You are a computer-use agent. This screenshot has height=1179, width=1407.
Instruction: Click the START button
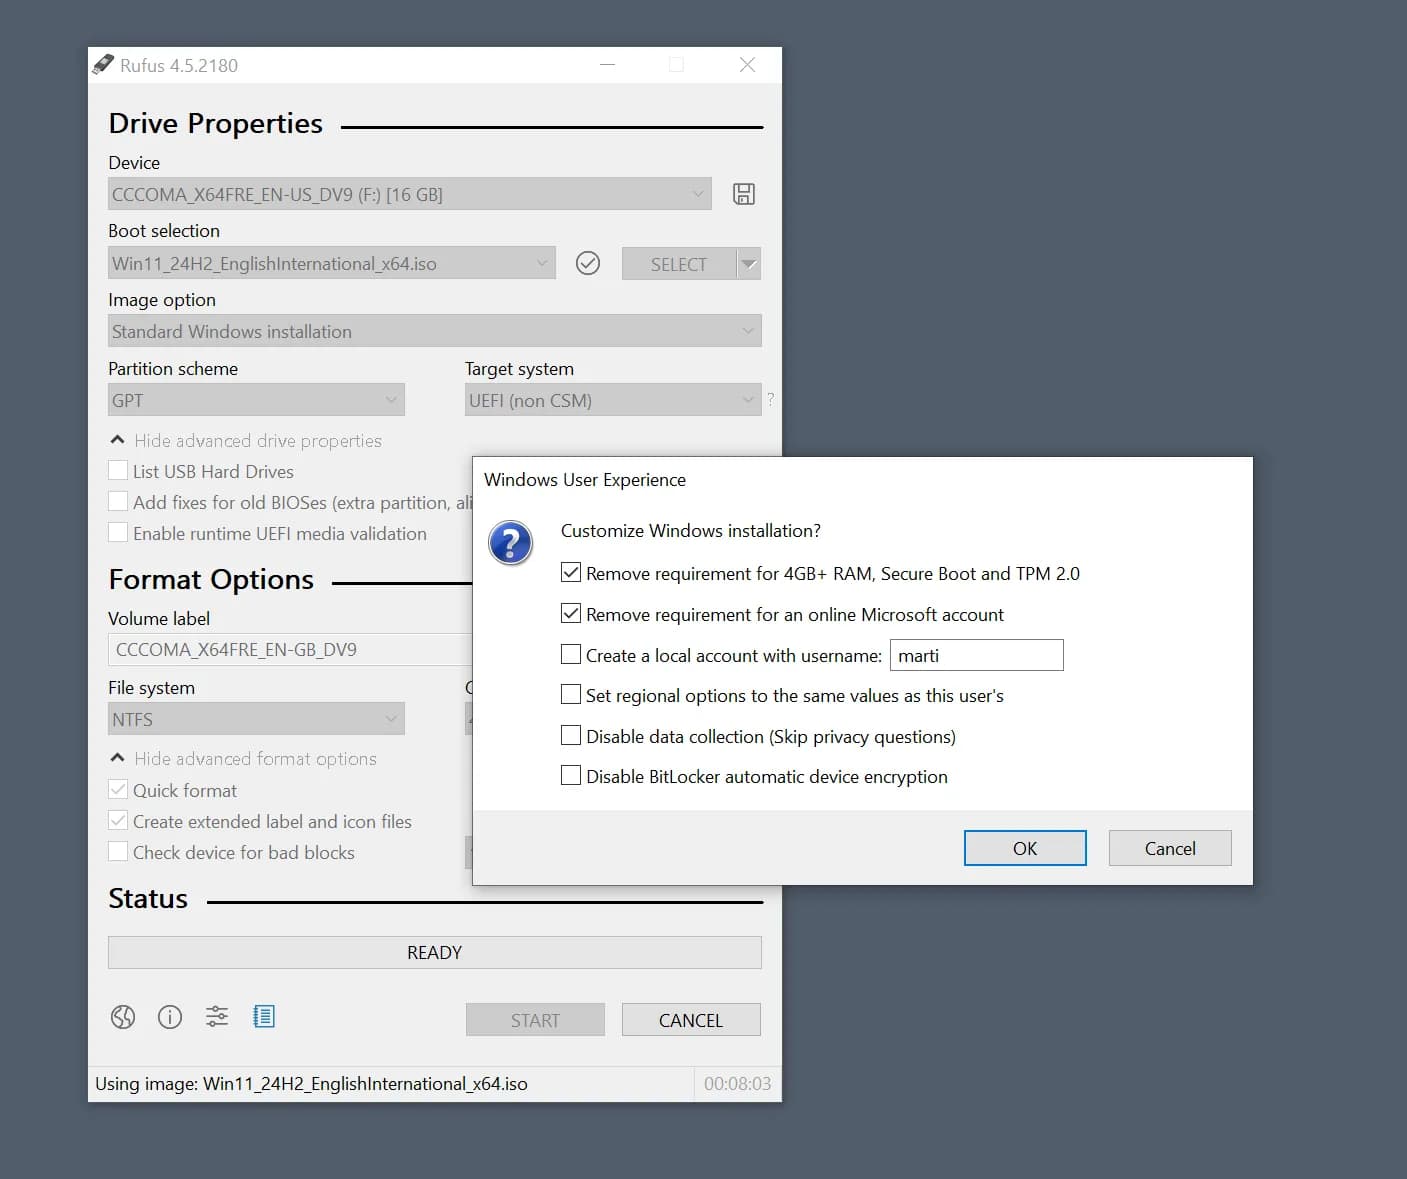[535, 1020]
